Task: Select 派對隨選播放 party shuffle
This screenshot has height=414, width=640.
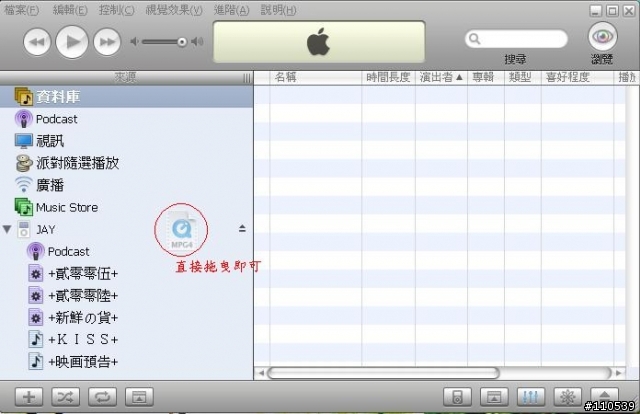Action: (x=126, y=163)
